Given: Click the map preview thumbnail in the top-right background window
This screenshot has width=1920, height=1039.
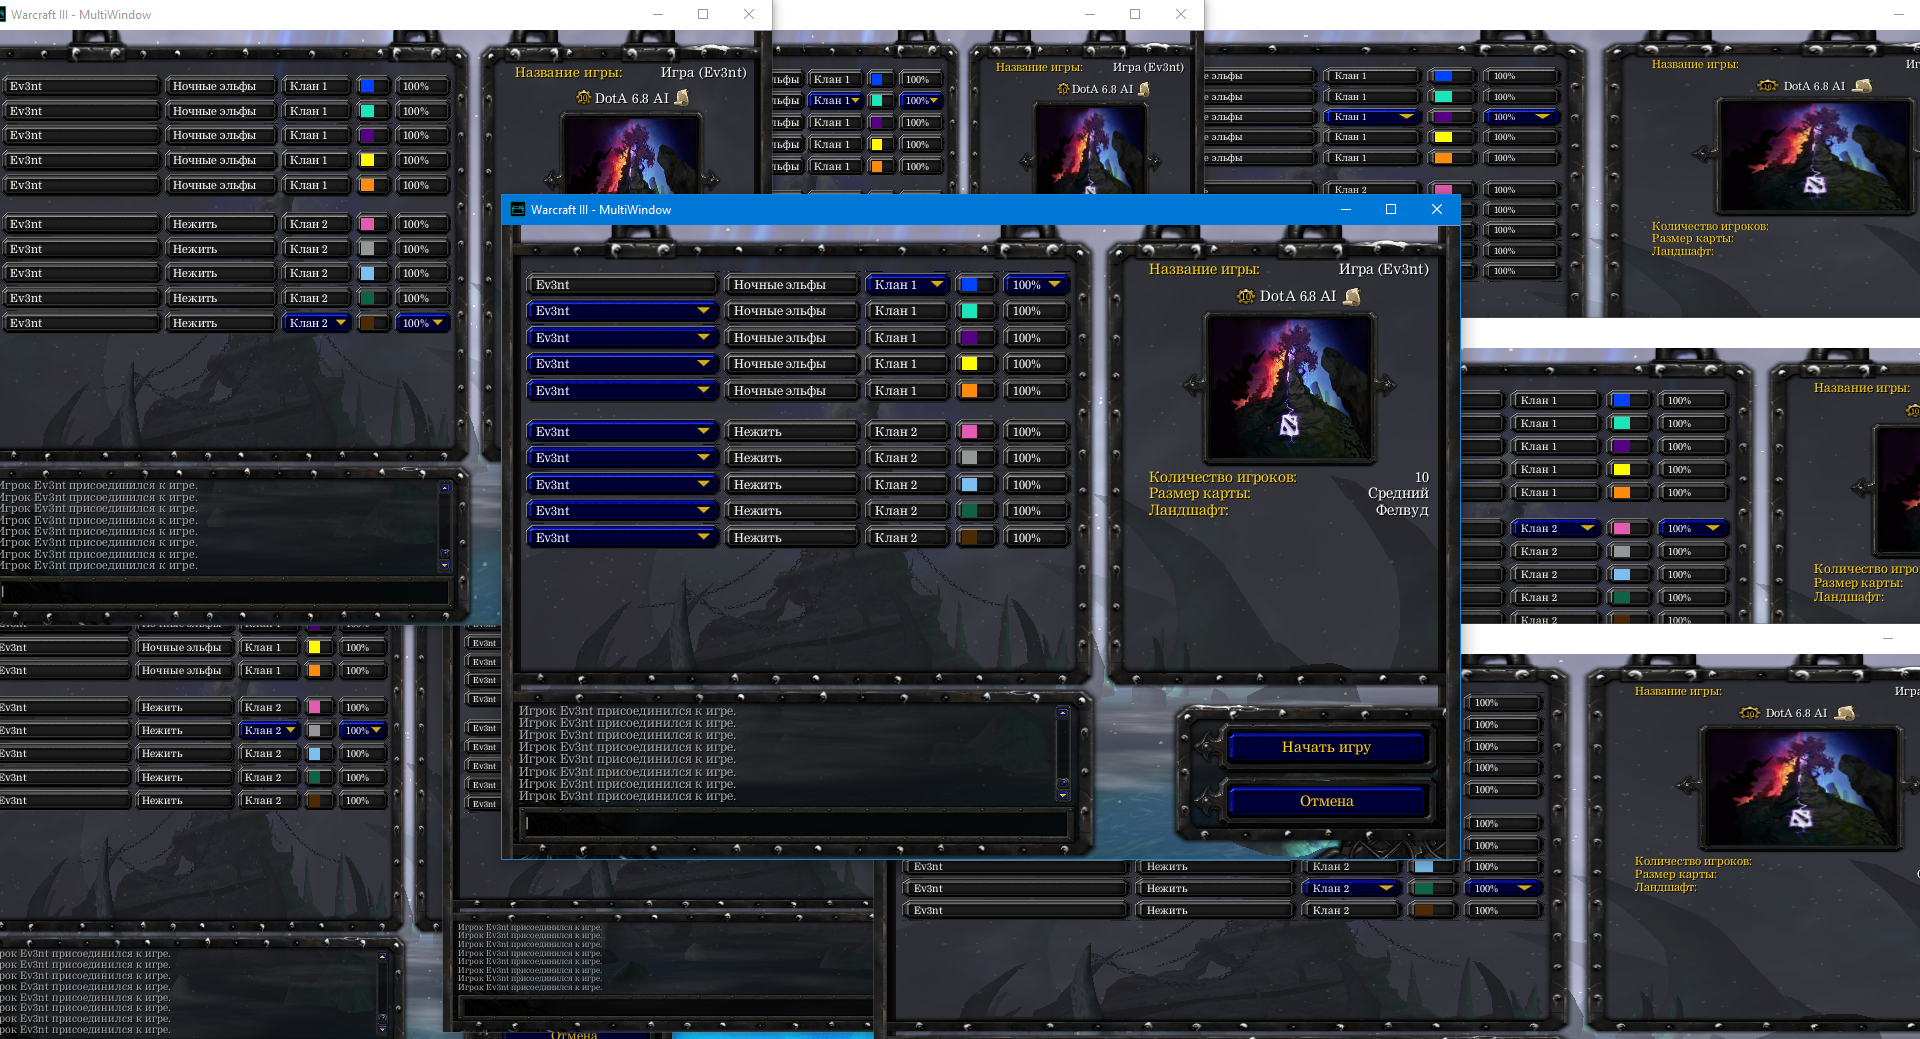Looking at the screenshot, I should [x=1815, y=155].
